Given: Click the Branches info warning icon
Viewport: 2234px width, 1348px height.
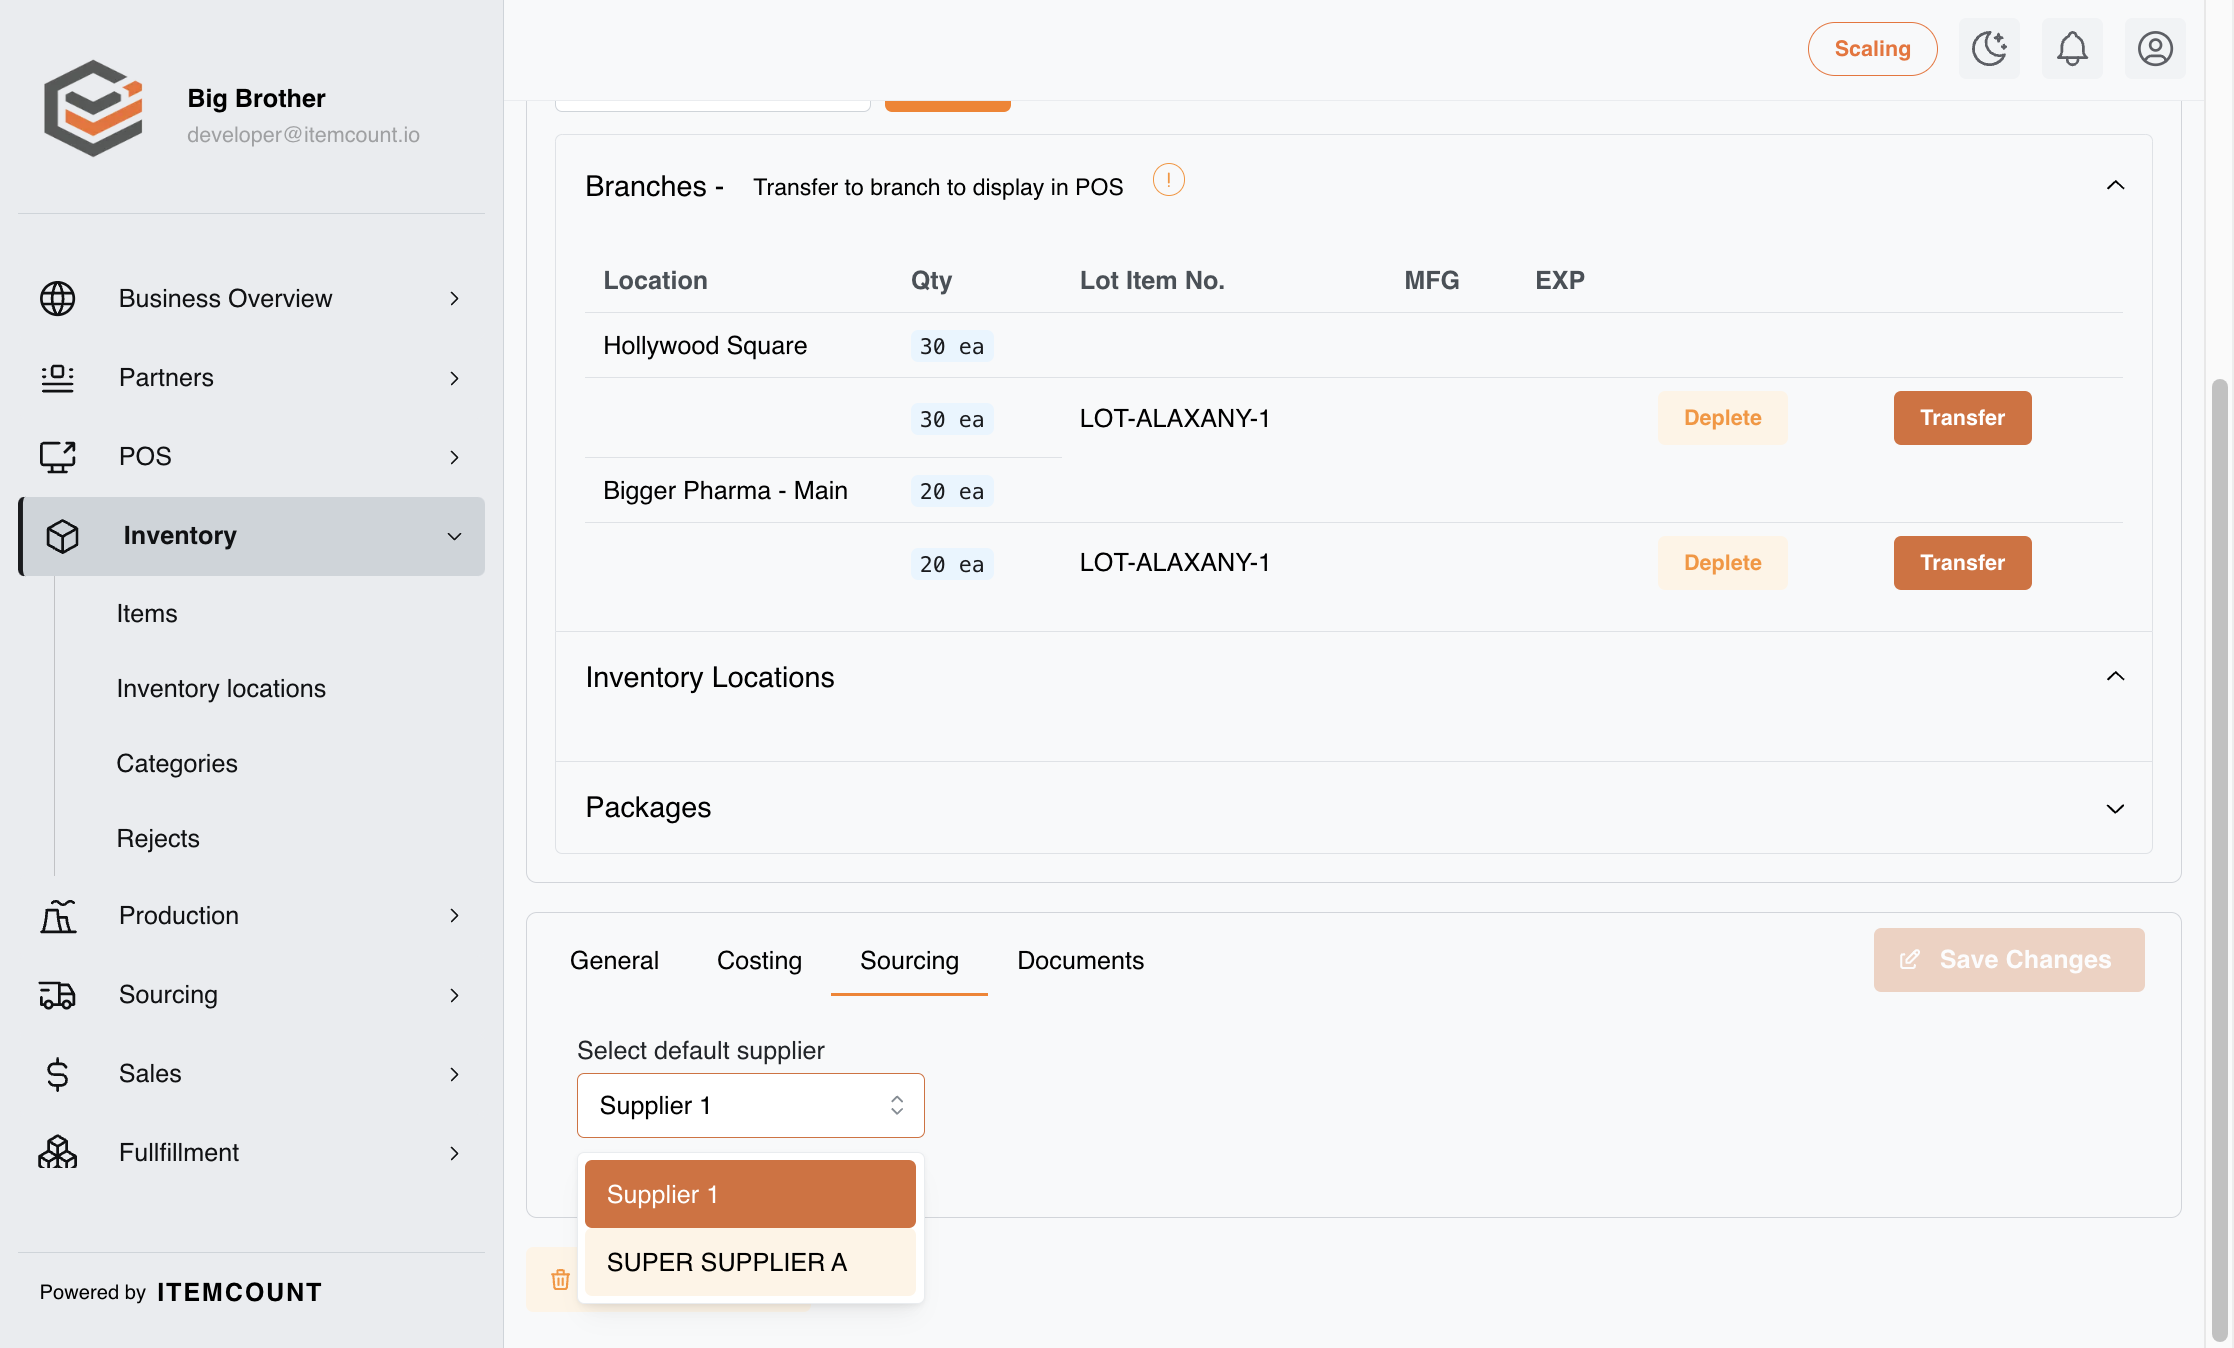Looking at the screenshot, I should pos(1168,180).
